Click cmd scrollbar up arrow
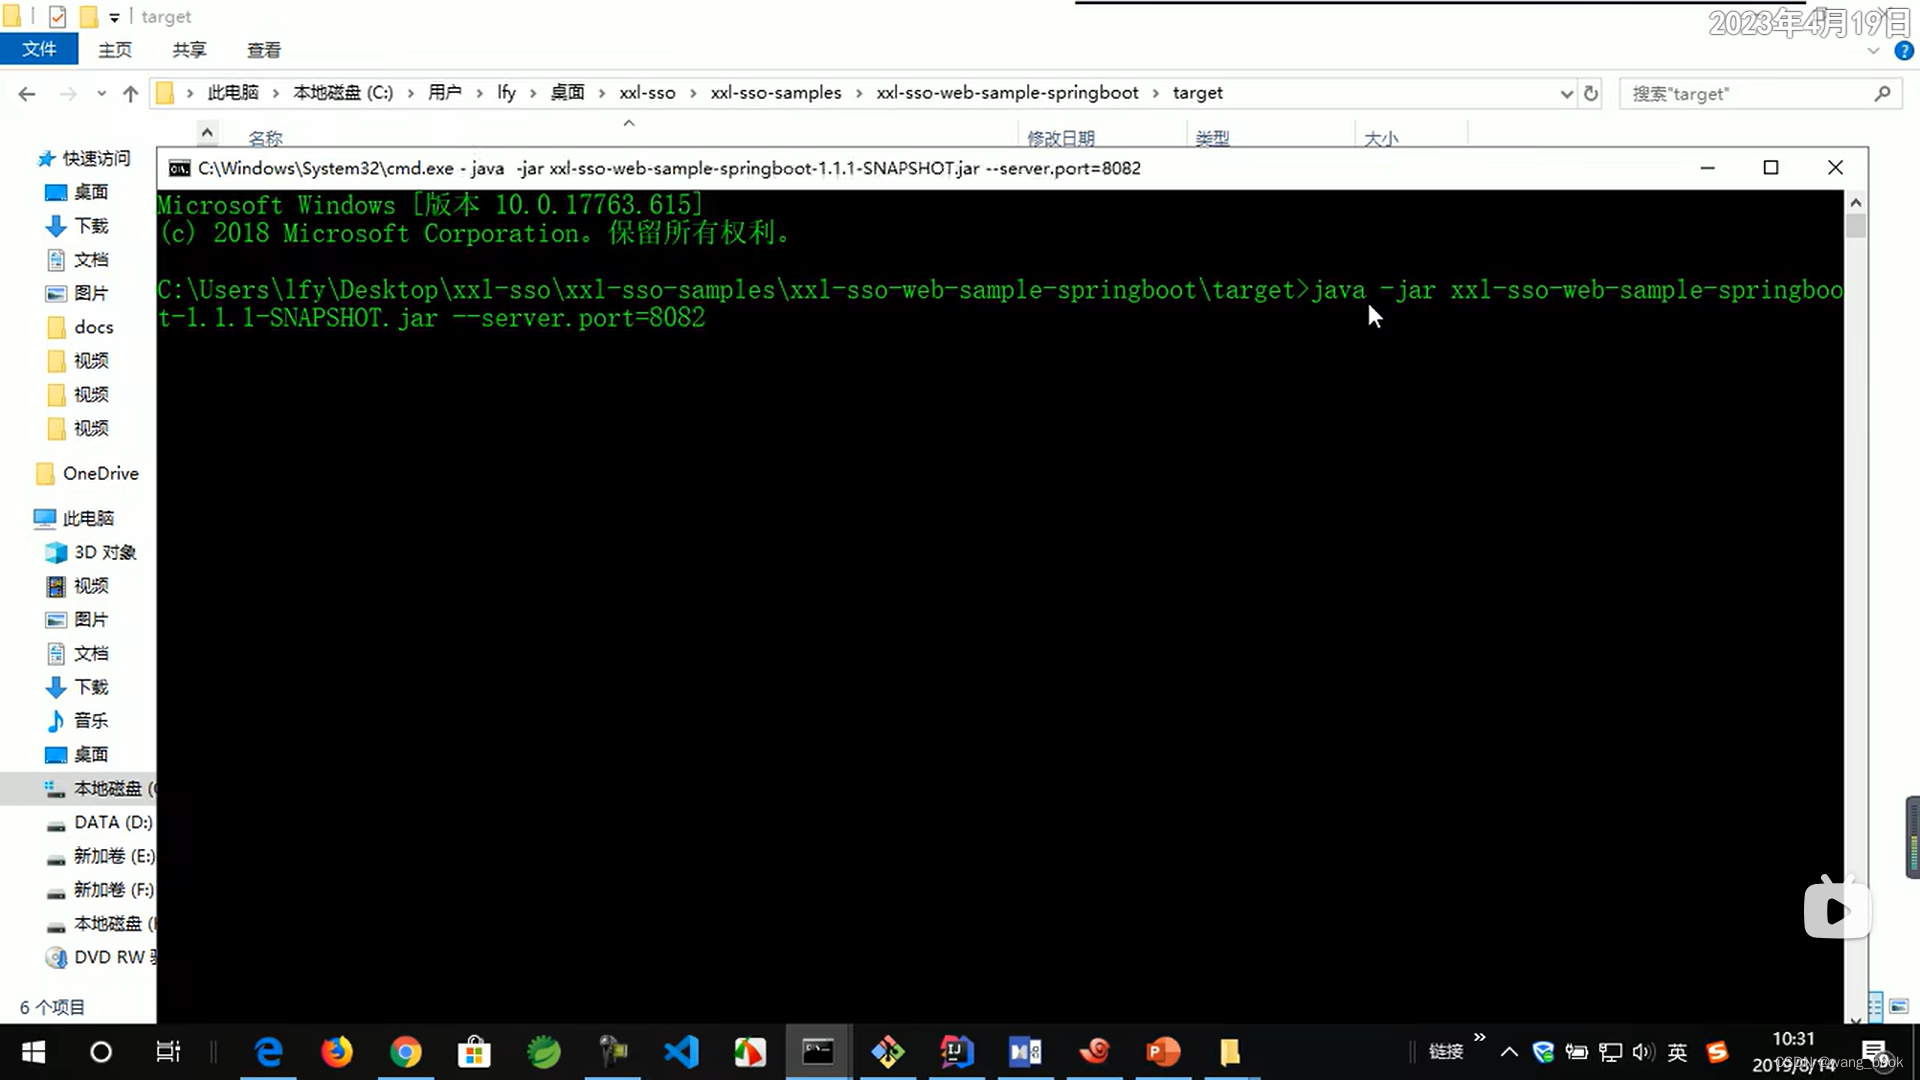Viewport: 1920px width, 1080px height. pyautogui.click(x=1856, y=202)
